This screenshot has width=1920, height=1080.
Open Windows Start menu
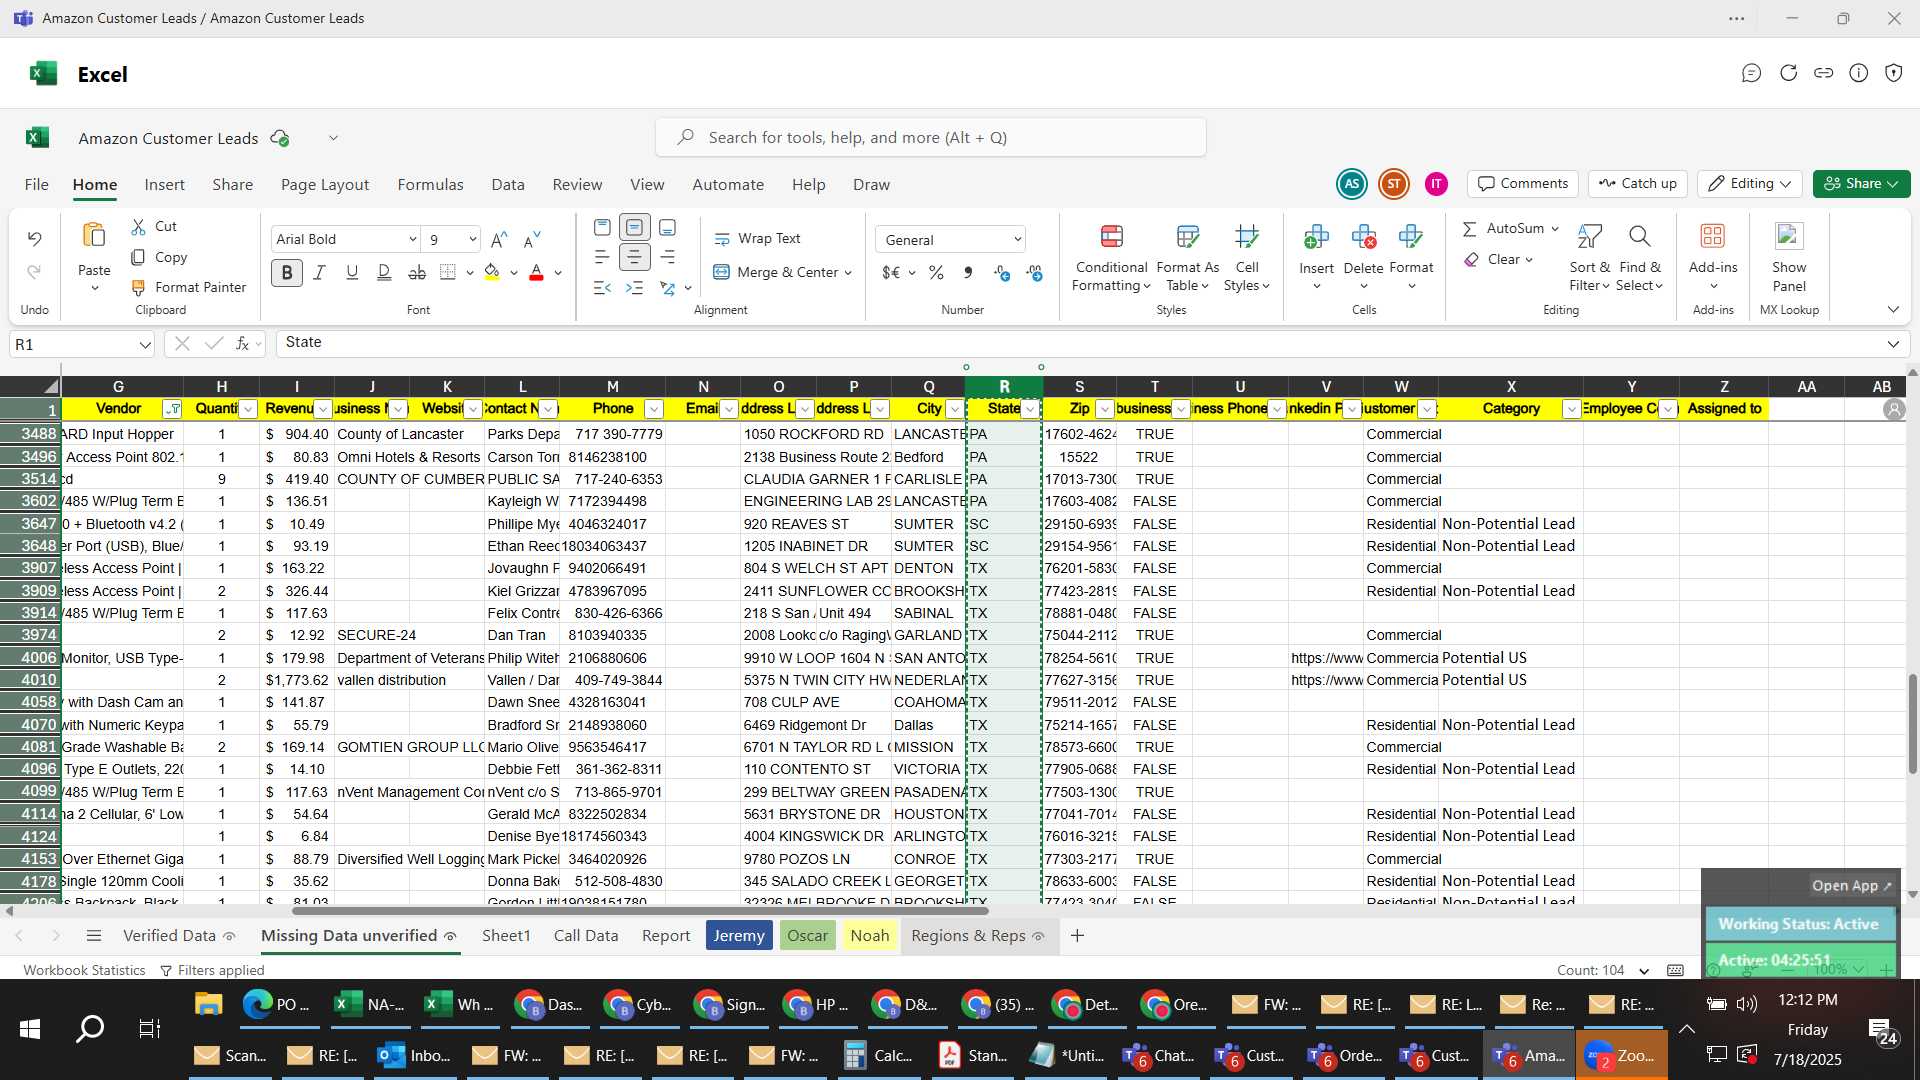tap(30, 1029)
